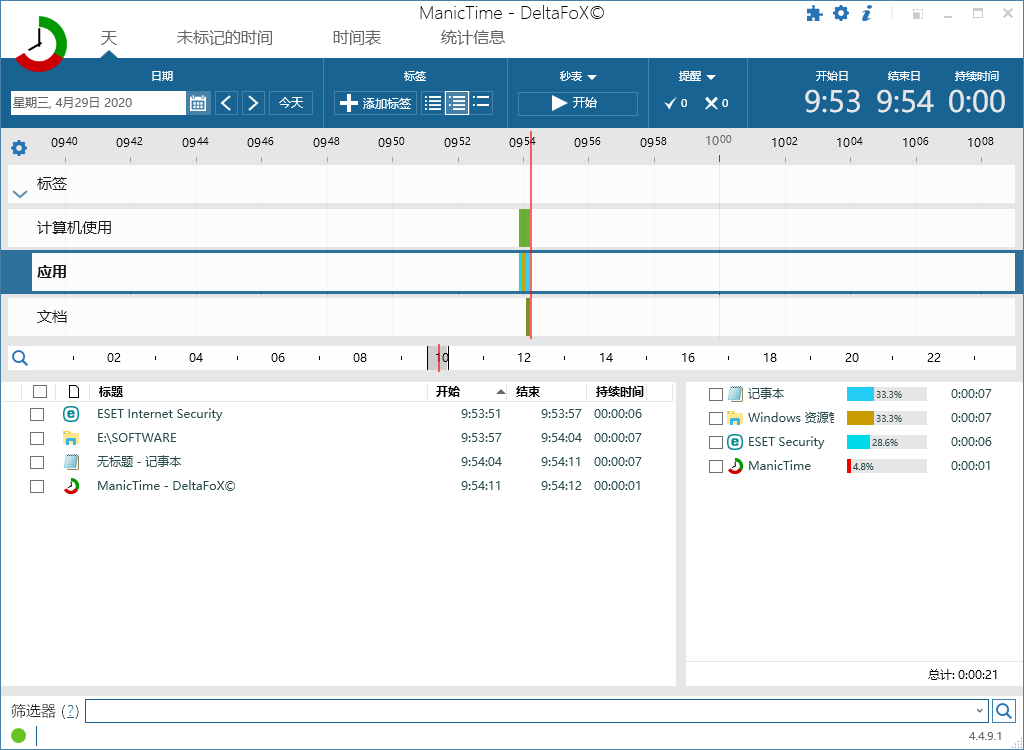Go to the previous day arrow

(227, 103)
